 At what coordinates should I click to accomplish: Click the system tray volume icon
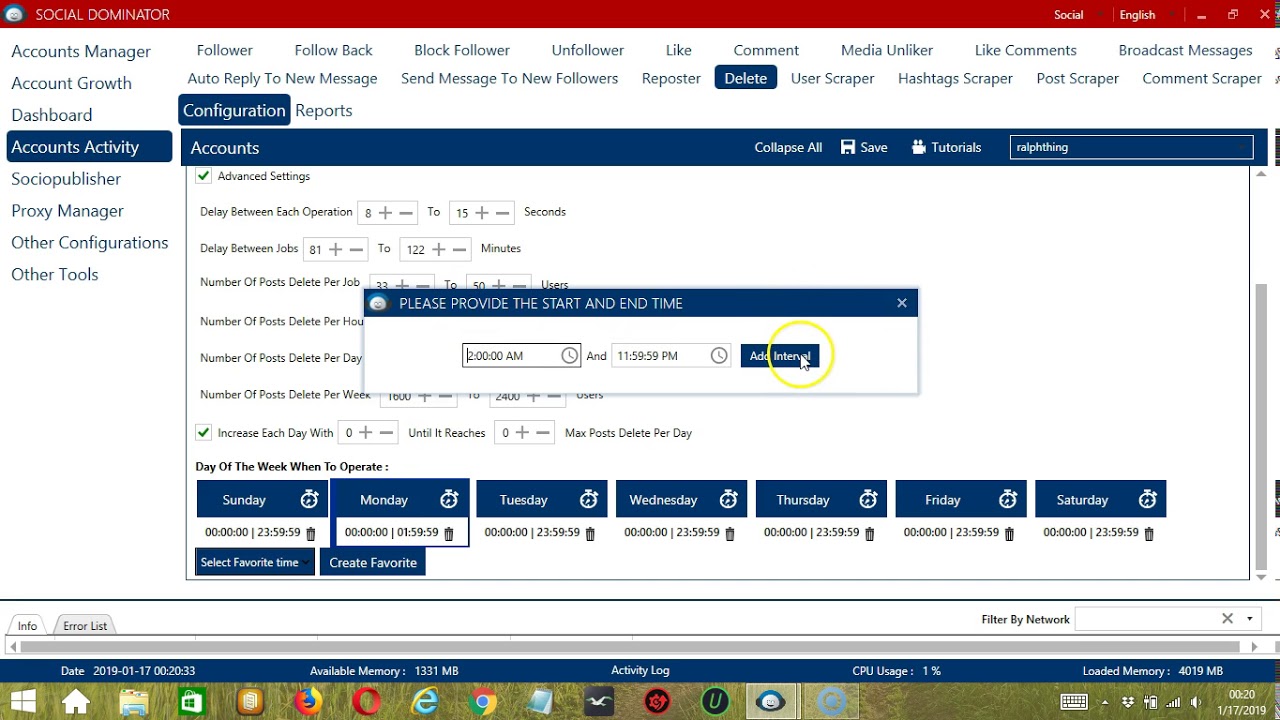(1196, 702)
